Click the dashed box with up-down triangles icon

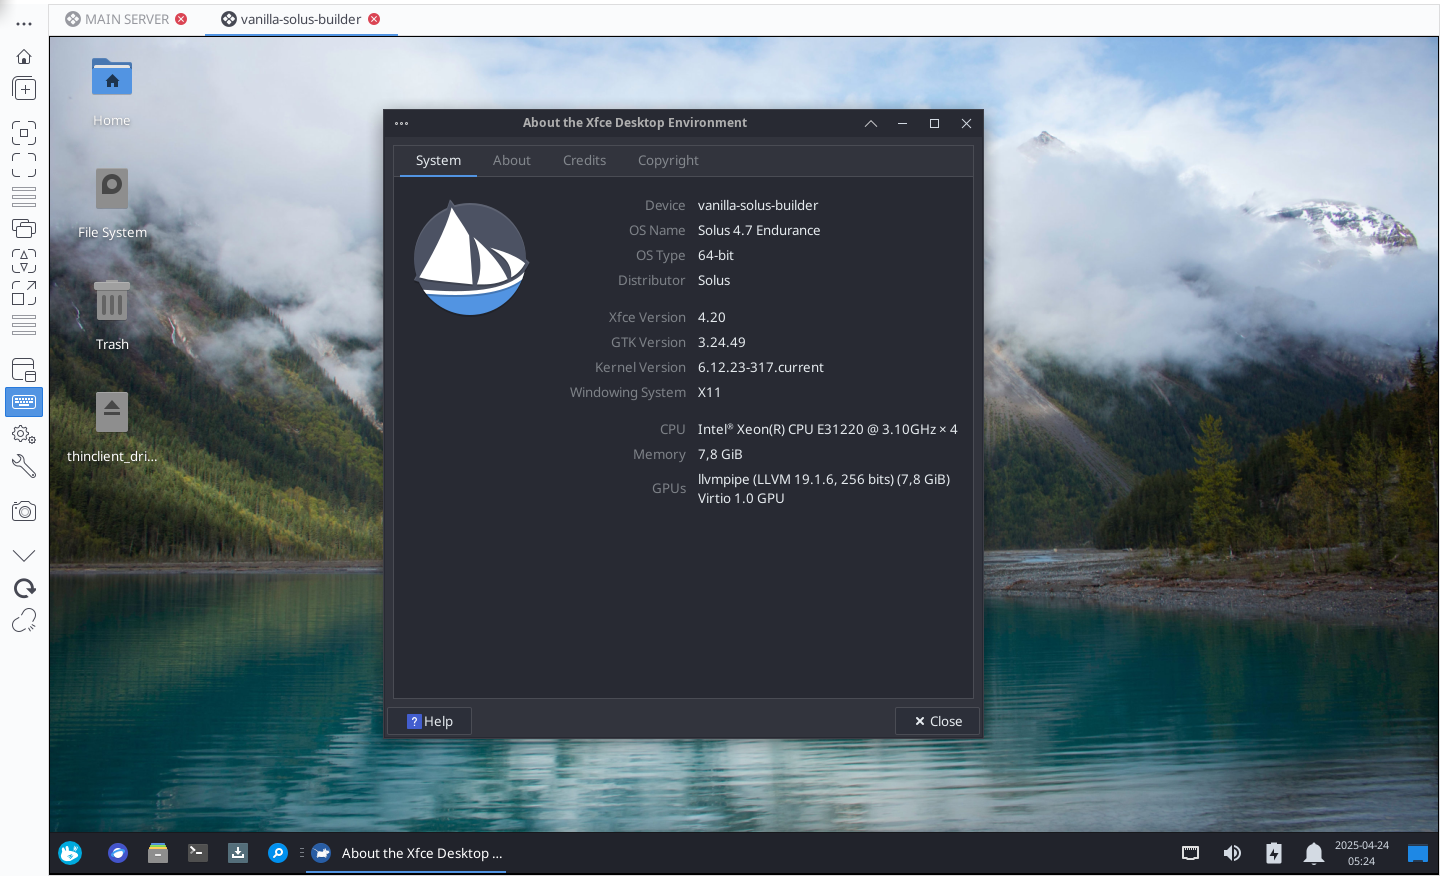[x=24, y=261]
